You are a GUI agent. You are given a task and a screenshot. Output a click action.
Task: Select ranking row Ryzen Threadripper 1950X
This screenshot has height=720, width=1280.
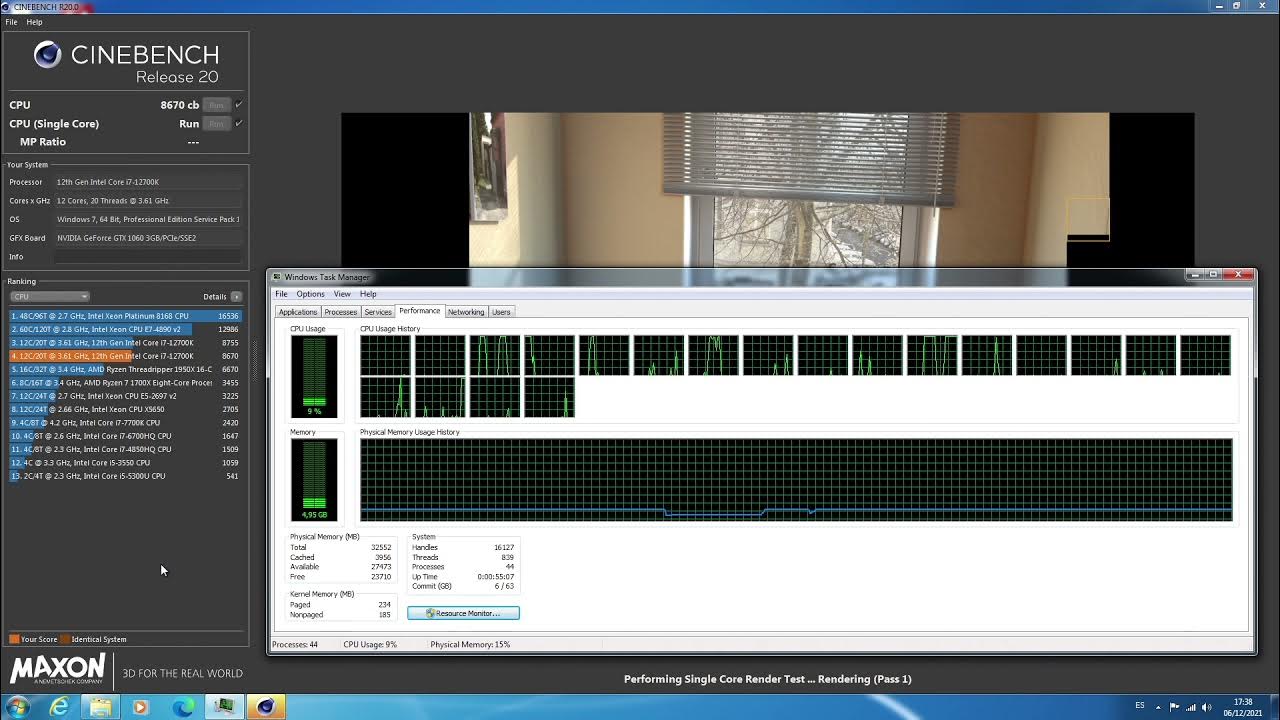125,369
